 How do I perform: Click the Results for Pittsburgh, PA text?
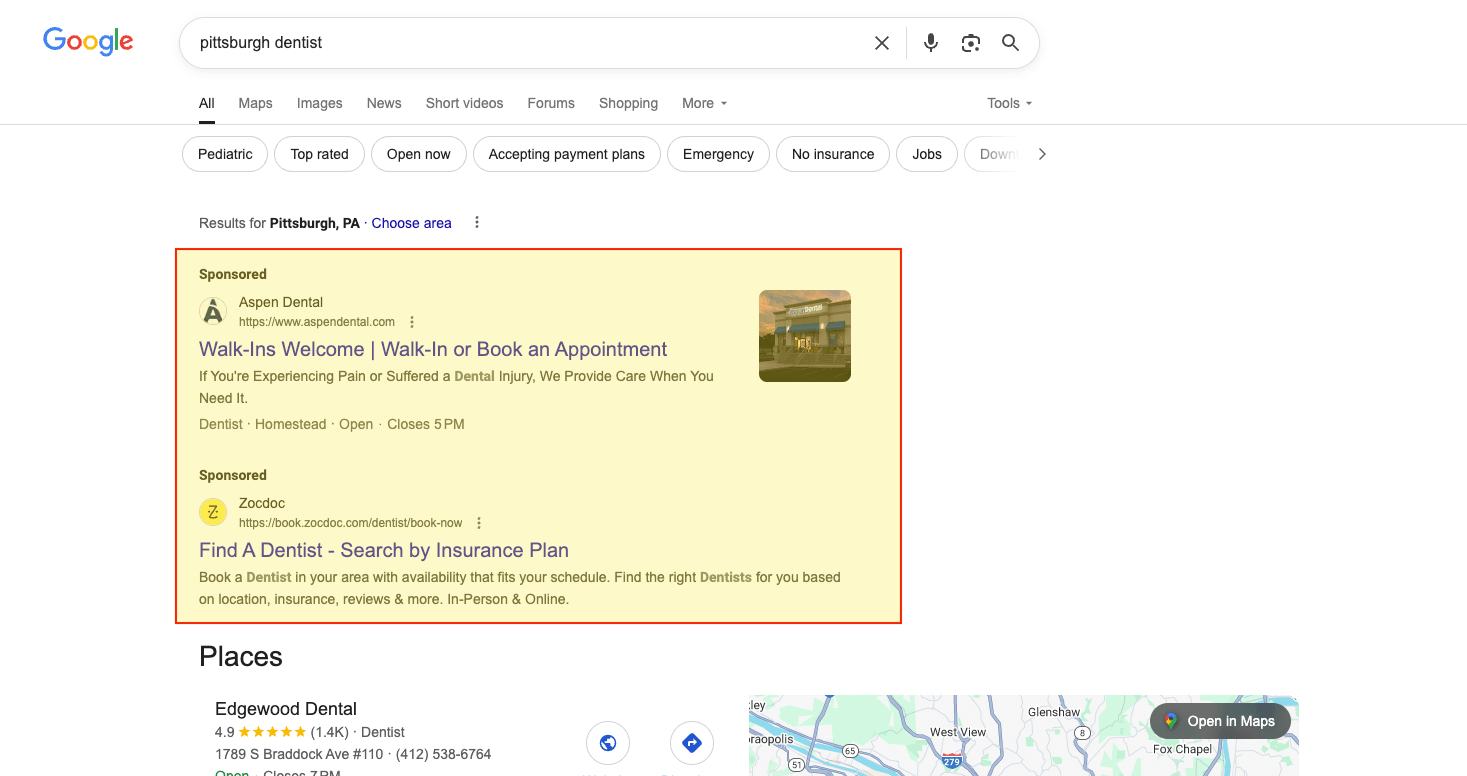[279, 223]
